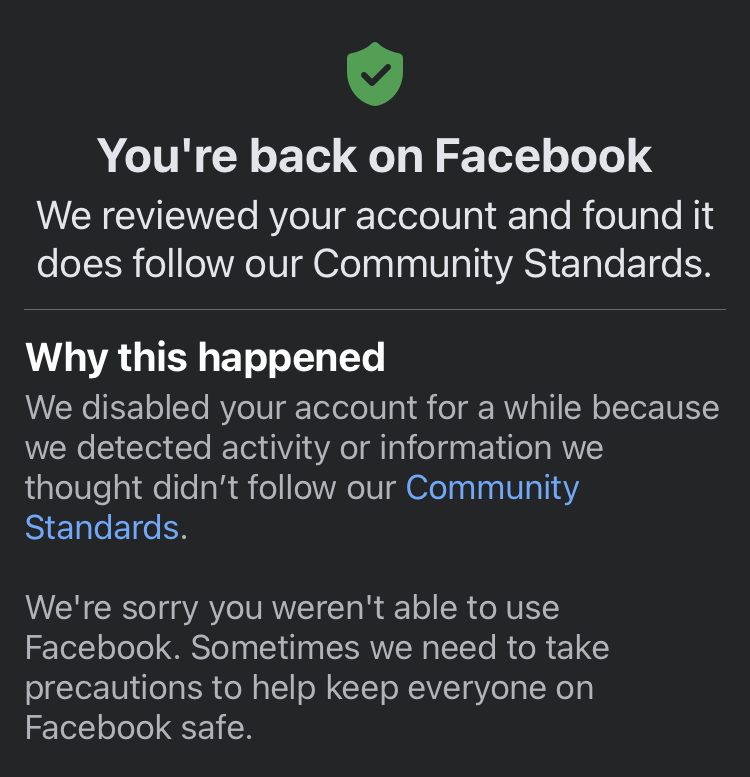The width and height of the screenshot is (750, 777).
Task: Open the blue Community Standards link
Action: [x=492, y=488]
